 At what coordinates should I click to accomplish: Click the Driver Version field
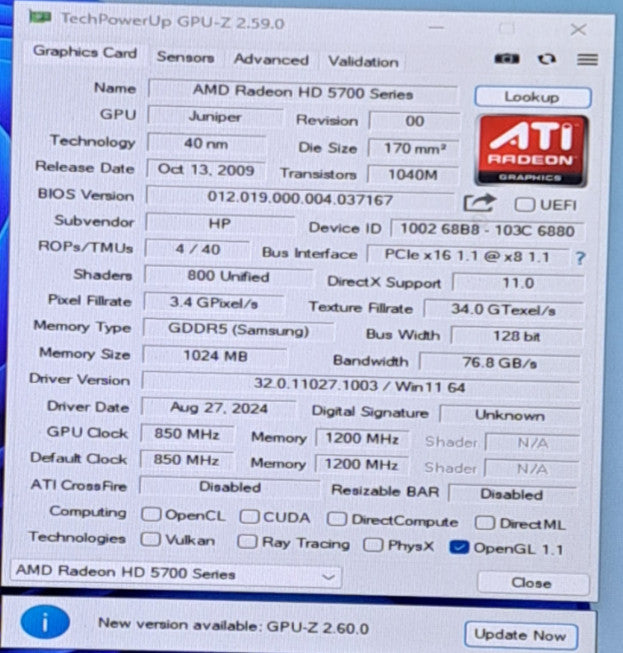tap(360, 386)
